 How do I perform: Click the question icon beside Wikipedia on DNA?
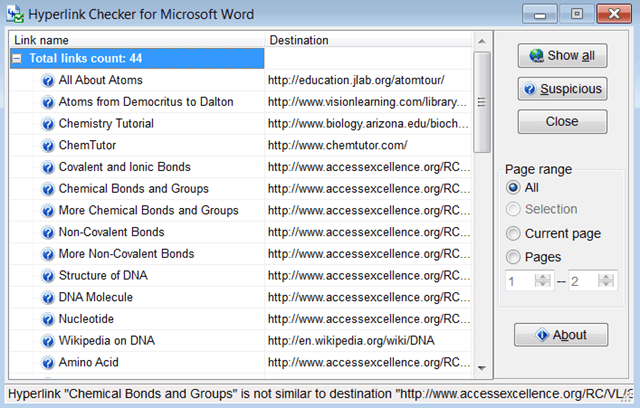48,341
